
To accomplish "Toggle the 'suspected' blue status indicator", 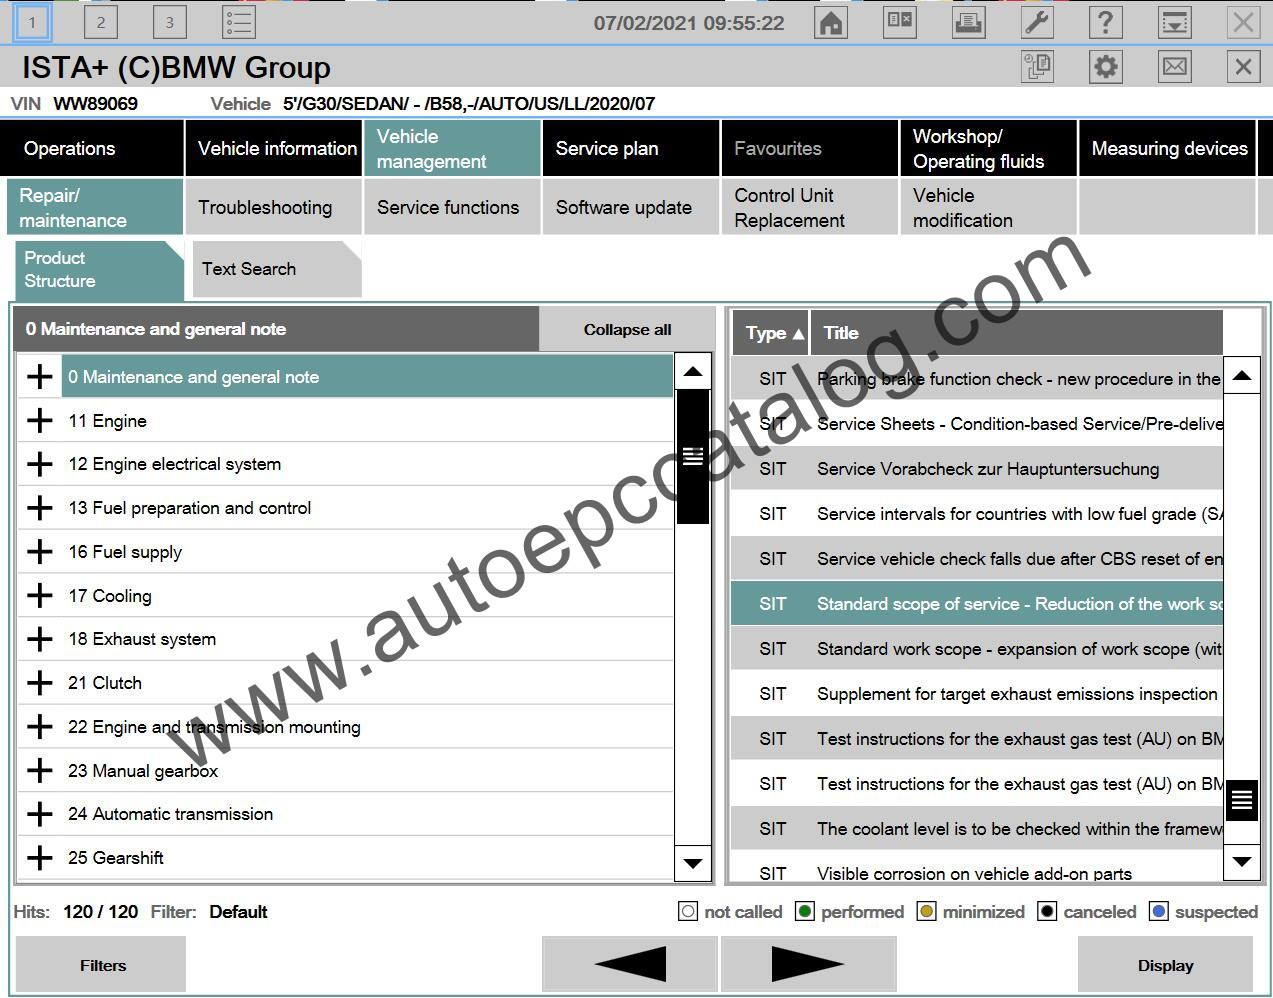I will pos(1158,911).
